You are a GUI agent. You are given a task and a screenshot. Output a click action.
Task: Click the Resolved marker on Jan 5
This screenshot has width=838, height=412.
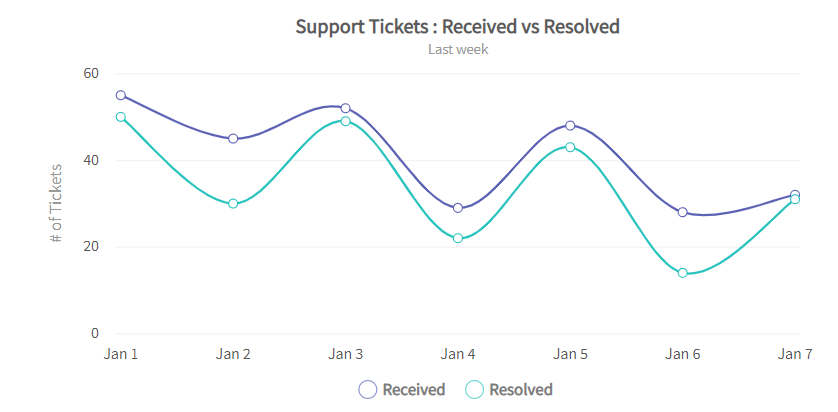tap(570, 147)
